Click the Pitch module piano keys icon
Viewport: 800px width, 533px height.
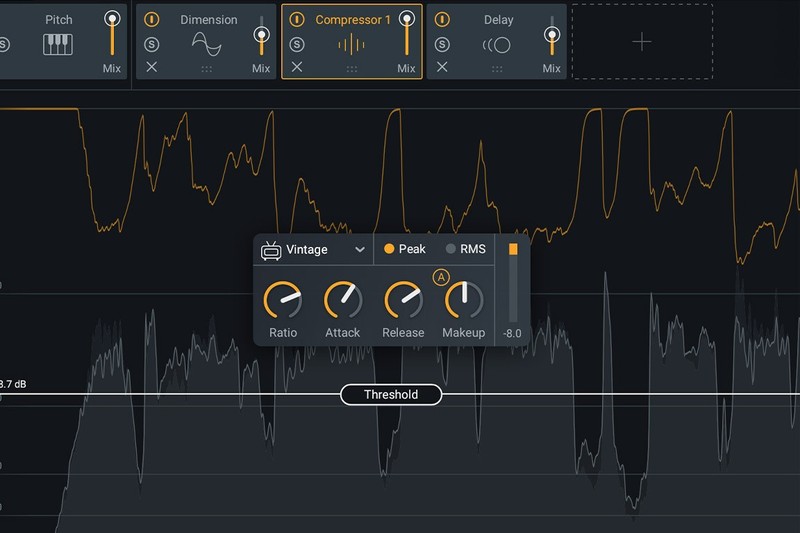click(x=58, y=45)
